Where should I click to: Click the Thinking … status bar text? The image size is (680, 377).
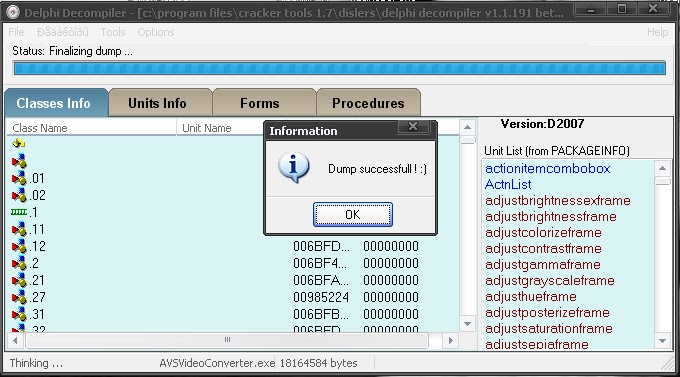coord(36,363)
